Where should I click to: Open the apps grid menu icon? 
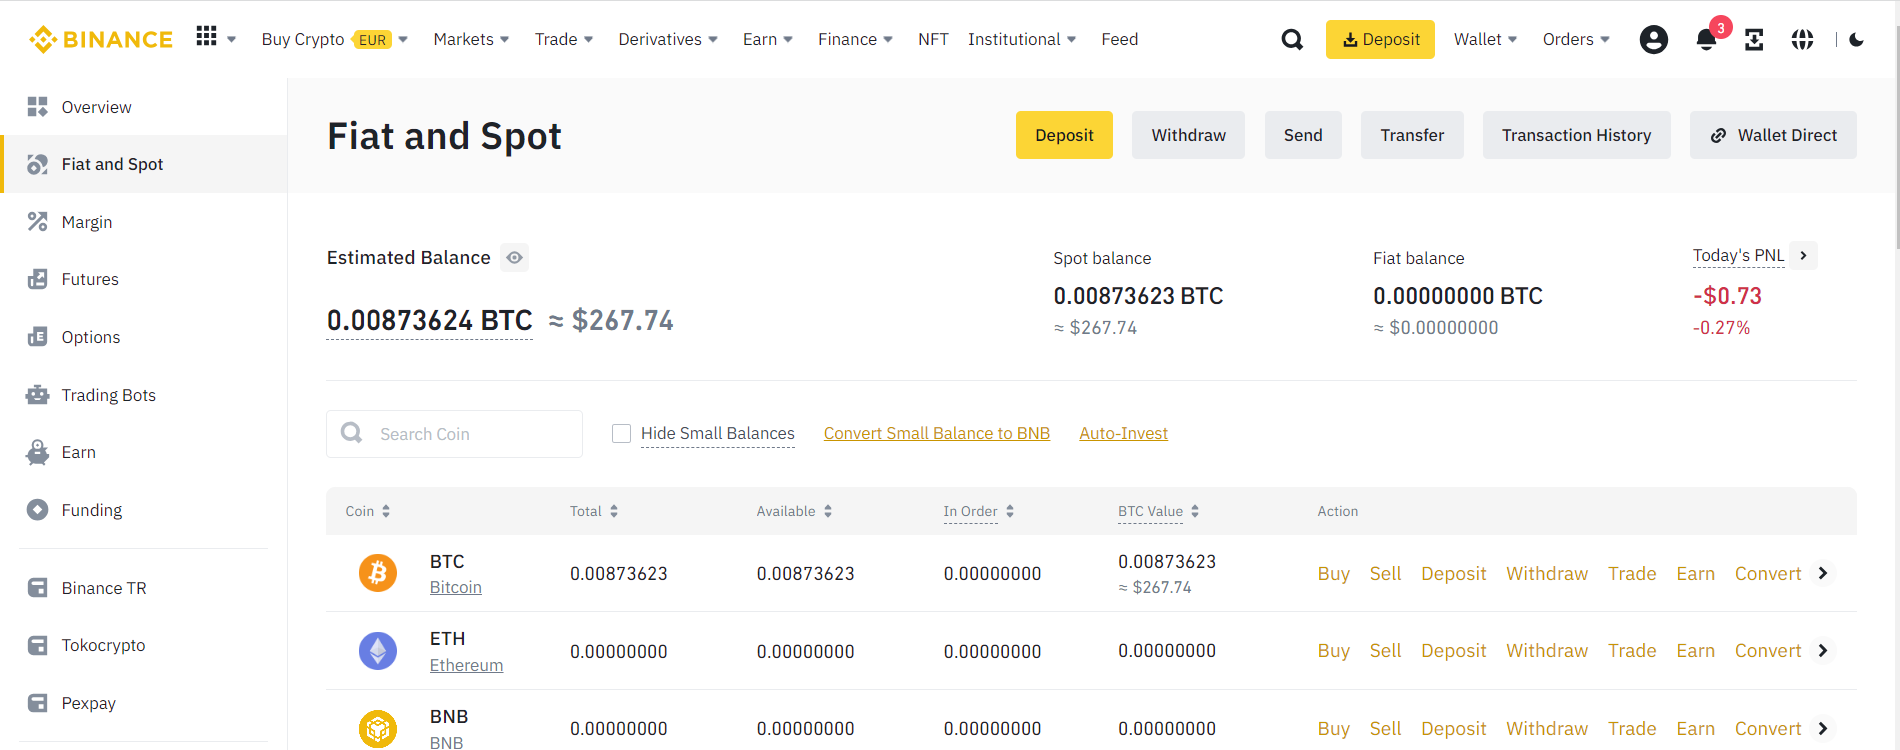click(x=207, y=37)
